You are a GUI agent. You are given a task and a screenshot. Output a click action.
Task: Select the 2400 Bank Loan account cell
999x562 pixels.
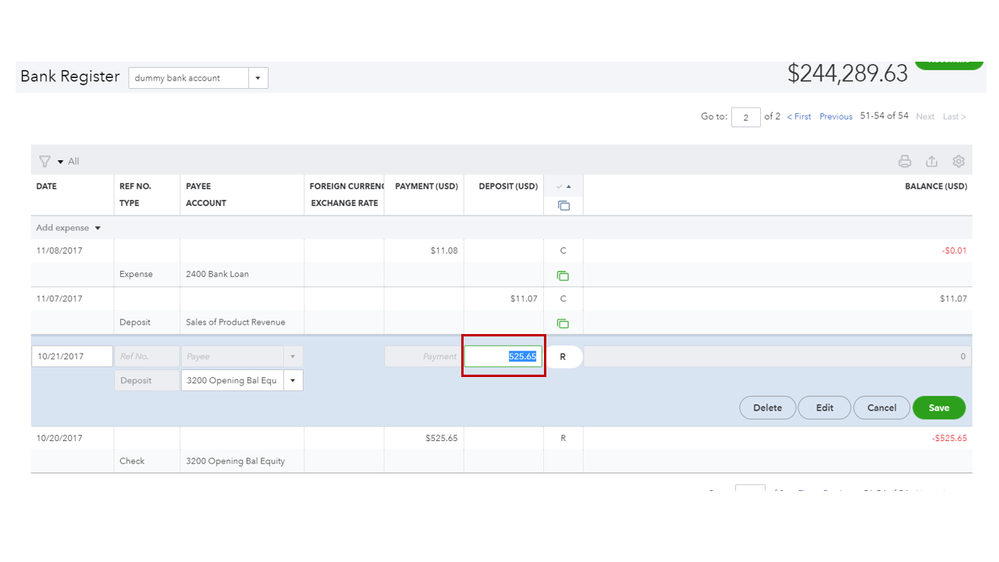pyautogui.click(x=217, y=274)
